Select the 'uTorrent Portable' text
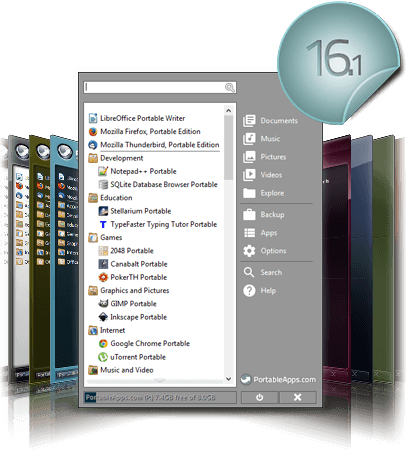 click(138, 357)
